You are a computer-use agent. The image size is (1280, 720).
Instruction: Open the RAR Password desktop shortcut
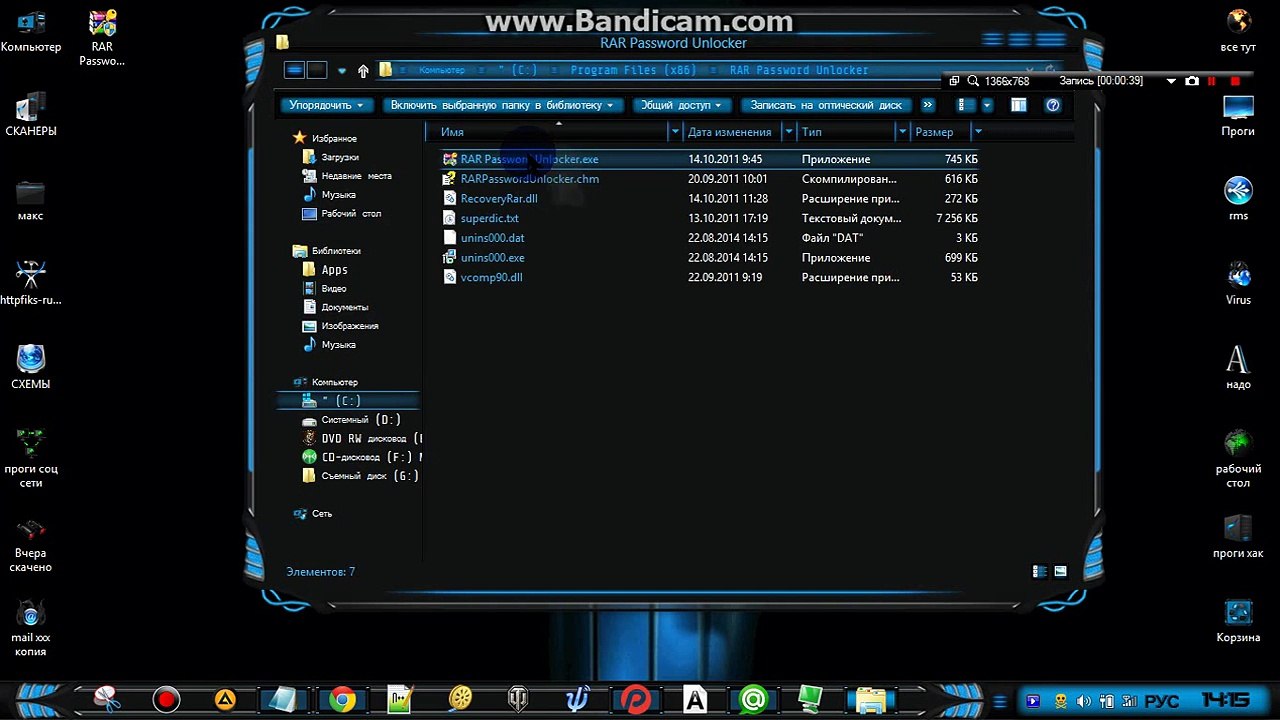pos(102,38)
